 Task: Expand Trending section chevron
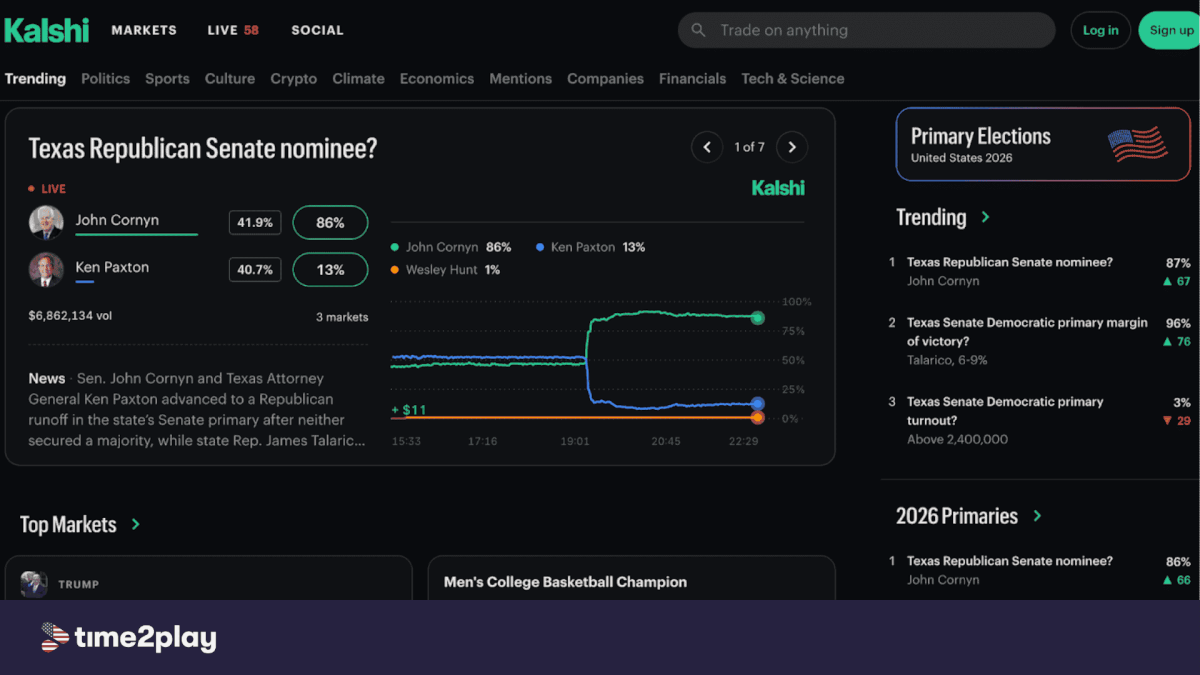985,217
